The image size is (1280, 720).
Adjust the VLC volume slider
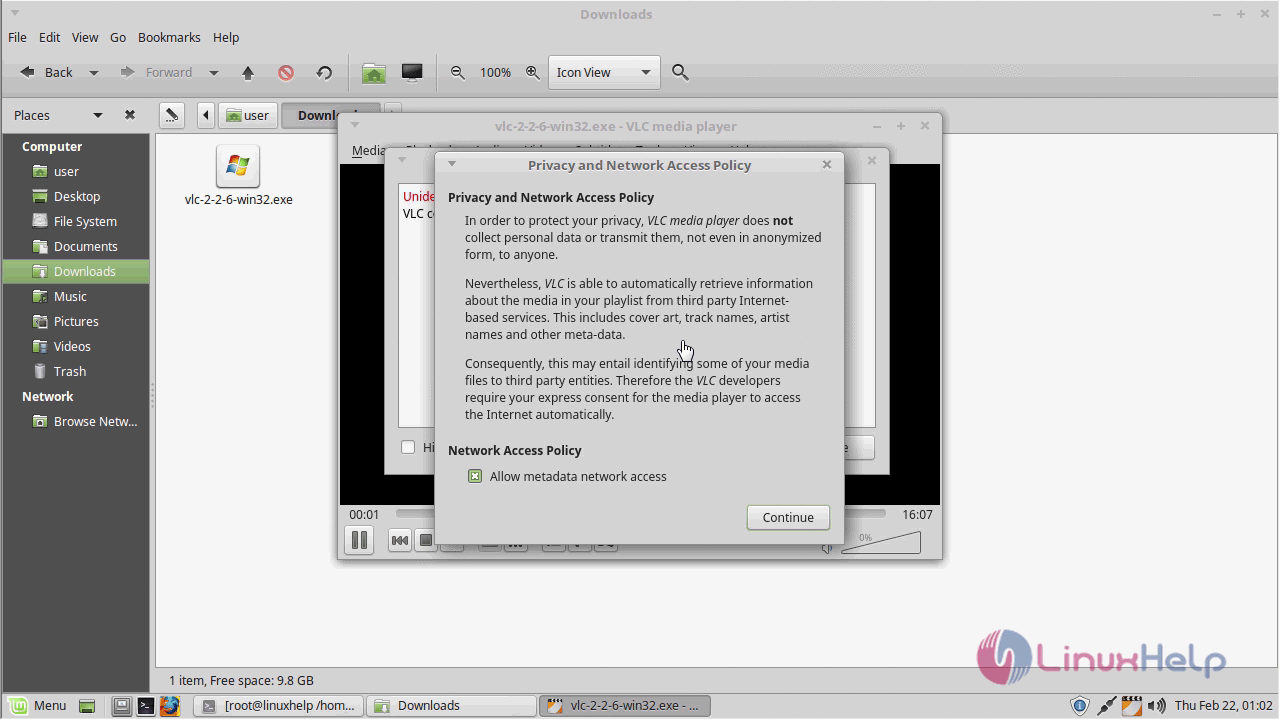click(x=881, y=542)
